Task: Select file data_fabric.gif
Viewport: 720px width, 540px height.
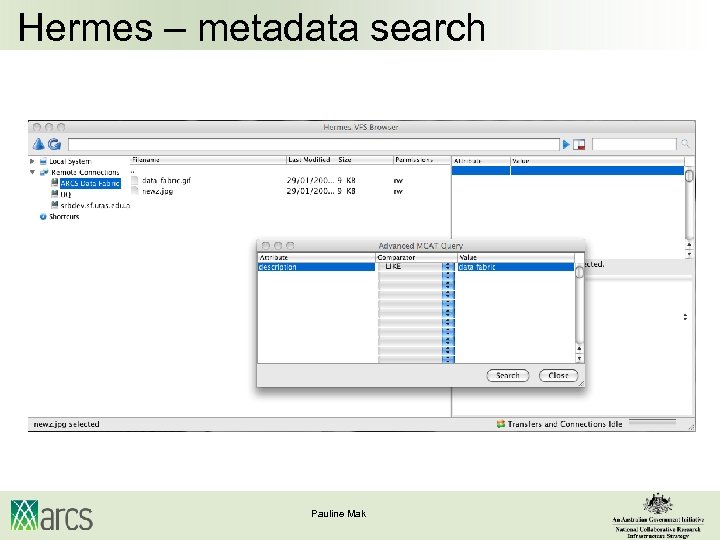Action: click(166, 180)
